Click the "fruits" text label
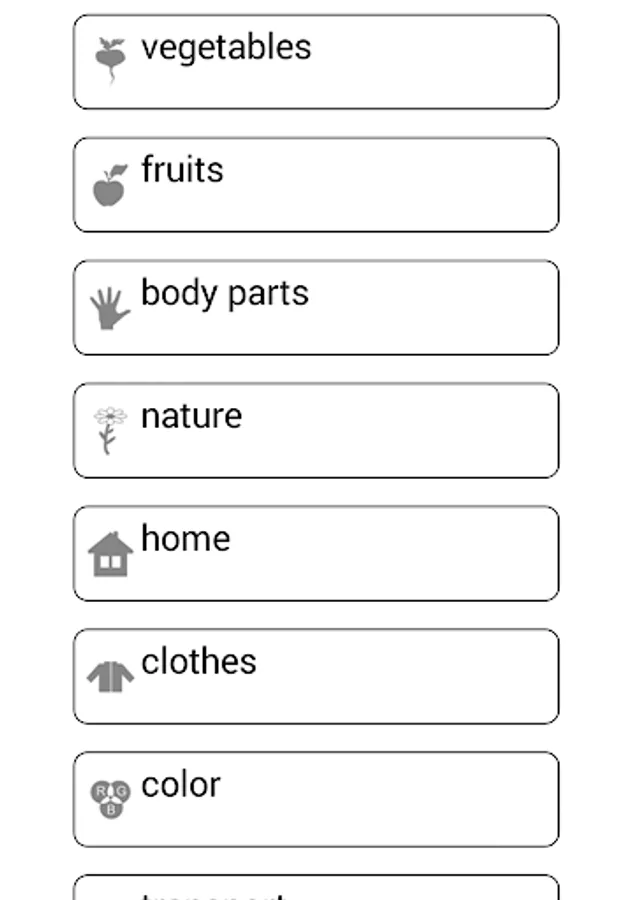This screenshot has height=900, width=633. [182, 170]
